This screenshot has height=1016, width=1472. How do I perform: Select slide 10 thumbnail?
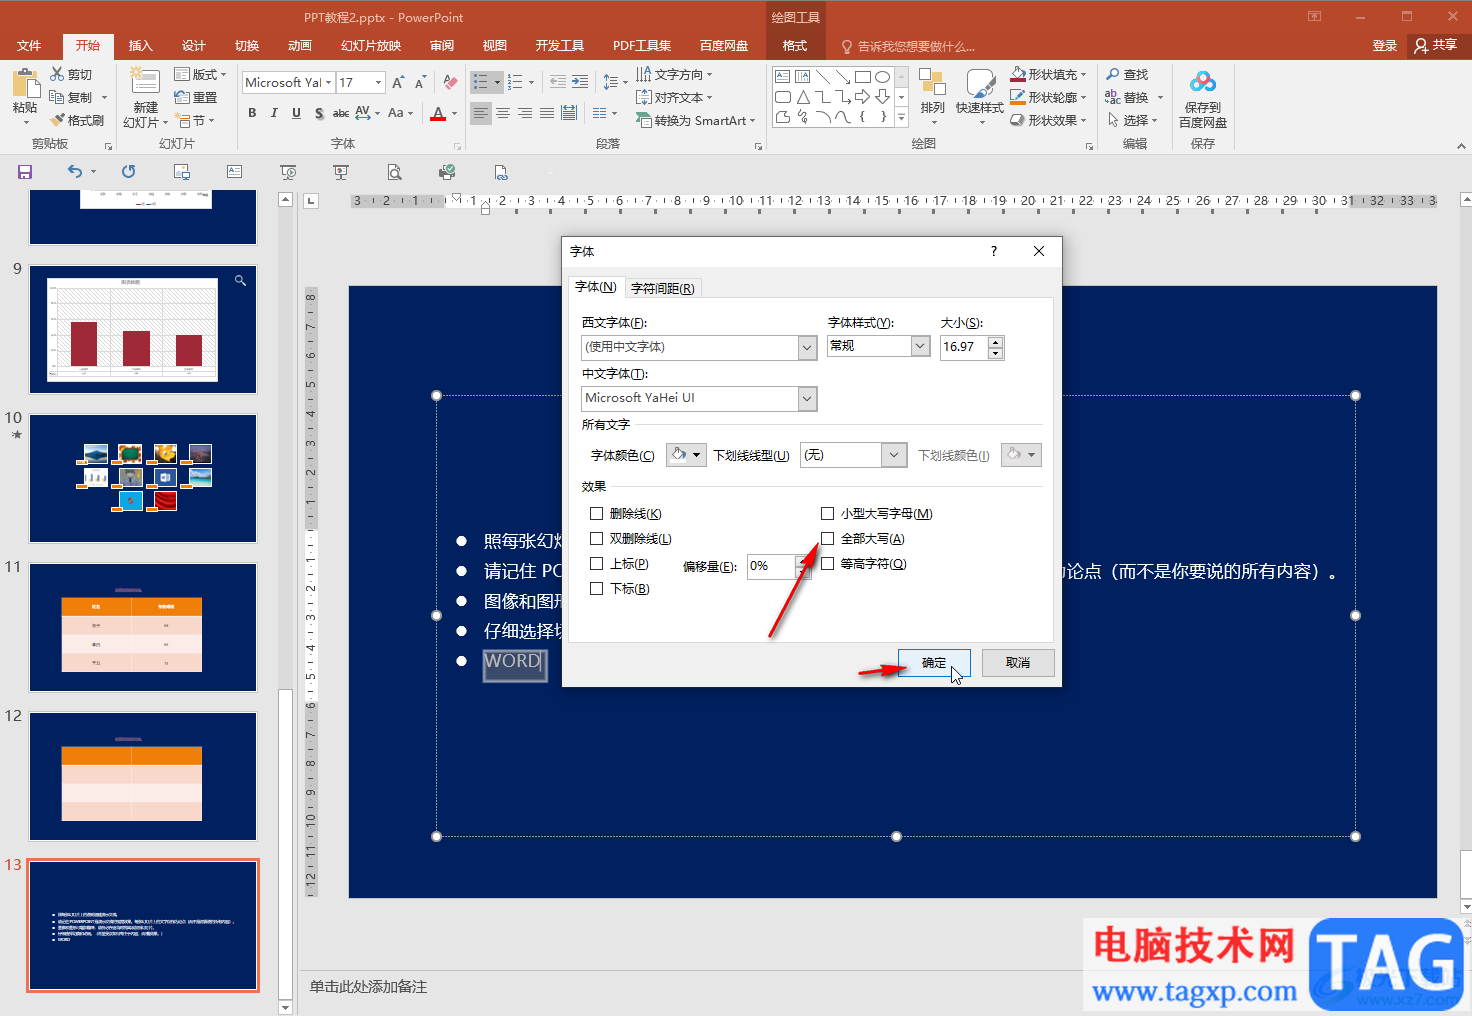pos(143,478)
